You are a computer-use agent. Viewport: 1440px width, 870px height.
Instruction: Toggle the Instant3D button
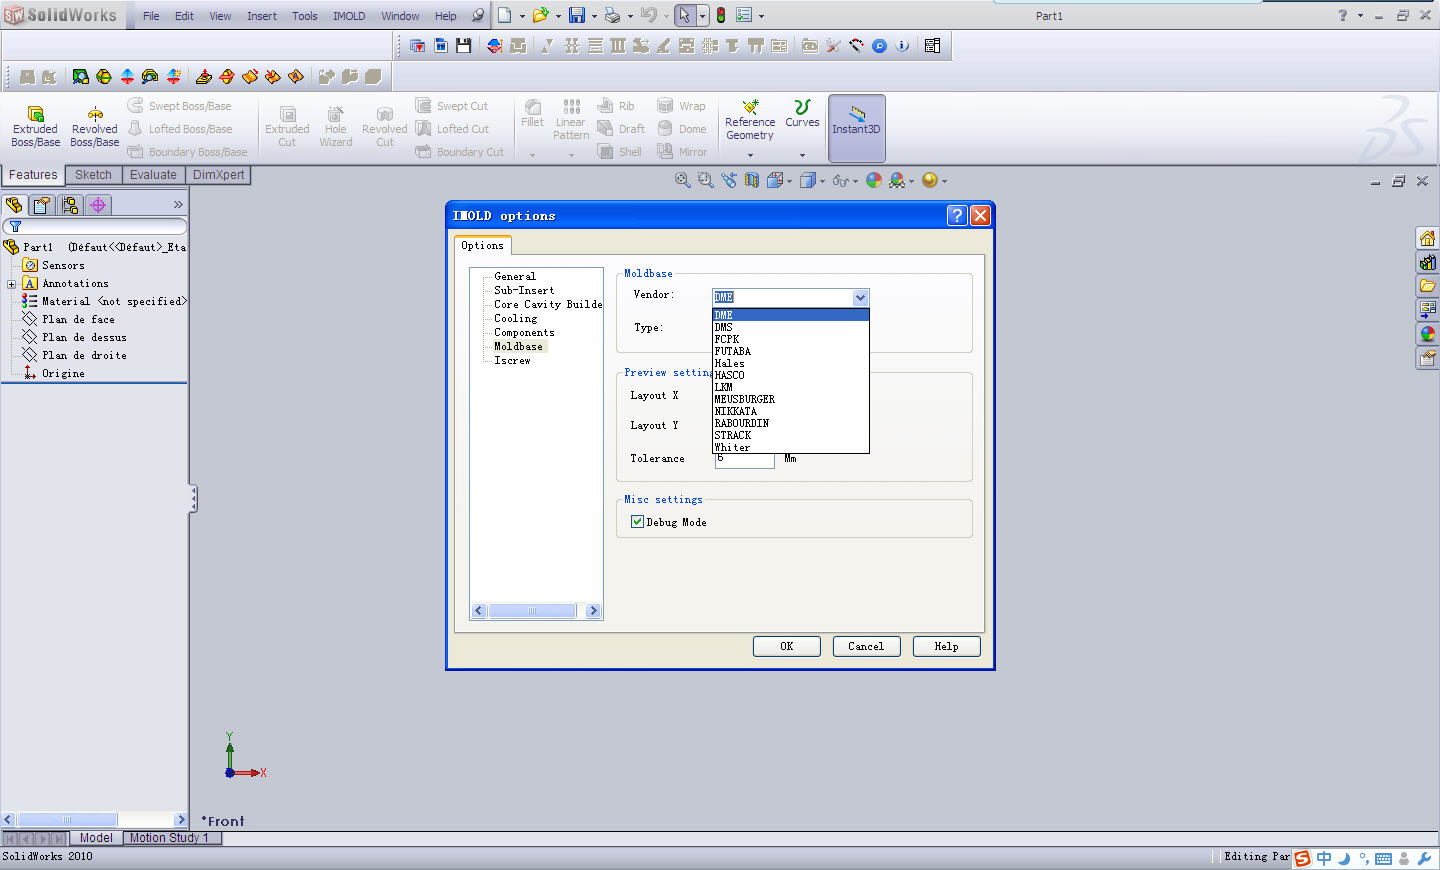856,127
